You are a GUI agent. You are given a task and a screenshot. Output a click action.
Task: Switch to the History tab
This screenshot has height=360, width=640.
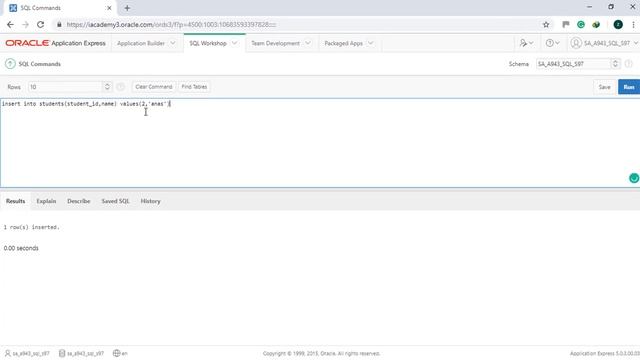[x=151, y=201]
